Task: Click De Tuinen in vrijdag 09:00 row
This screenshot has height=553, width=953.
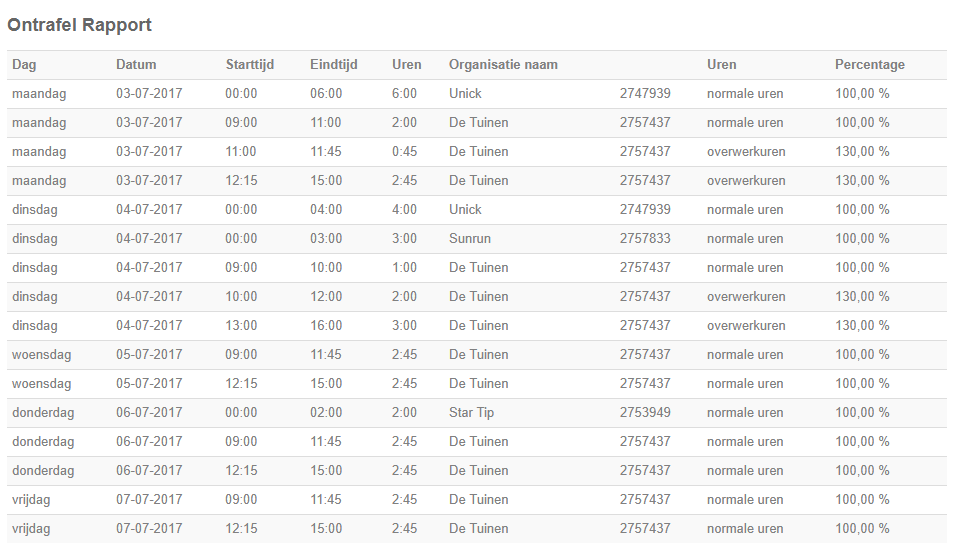Action: 478,500
